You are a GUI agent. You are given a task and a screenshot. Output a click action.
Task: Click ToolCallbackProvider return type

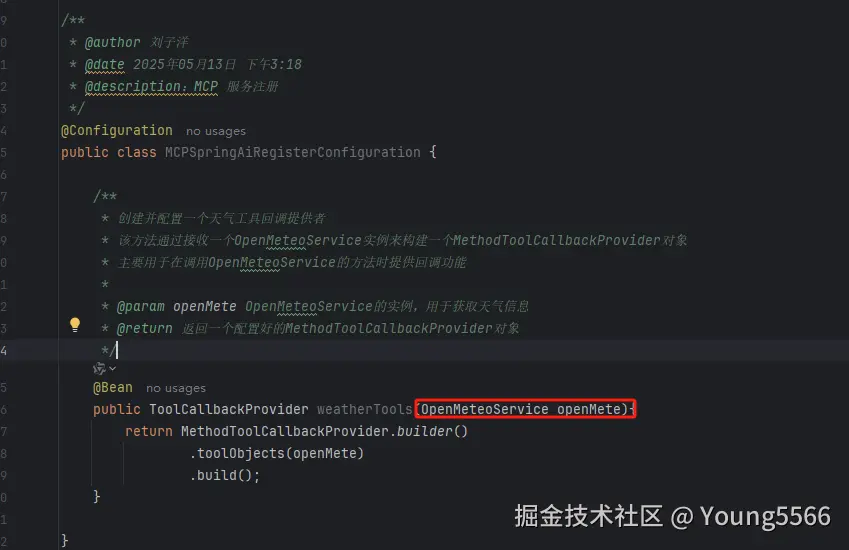click(228, 409)
